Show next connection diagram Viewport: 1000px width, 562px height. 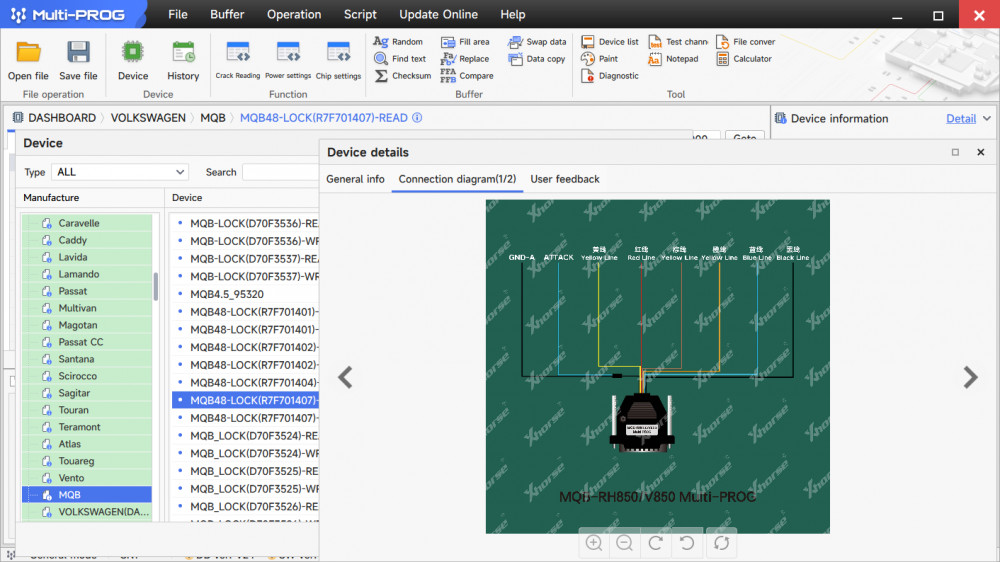(x=970, y=378)
